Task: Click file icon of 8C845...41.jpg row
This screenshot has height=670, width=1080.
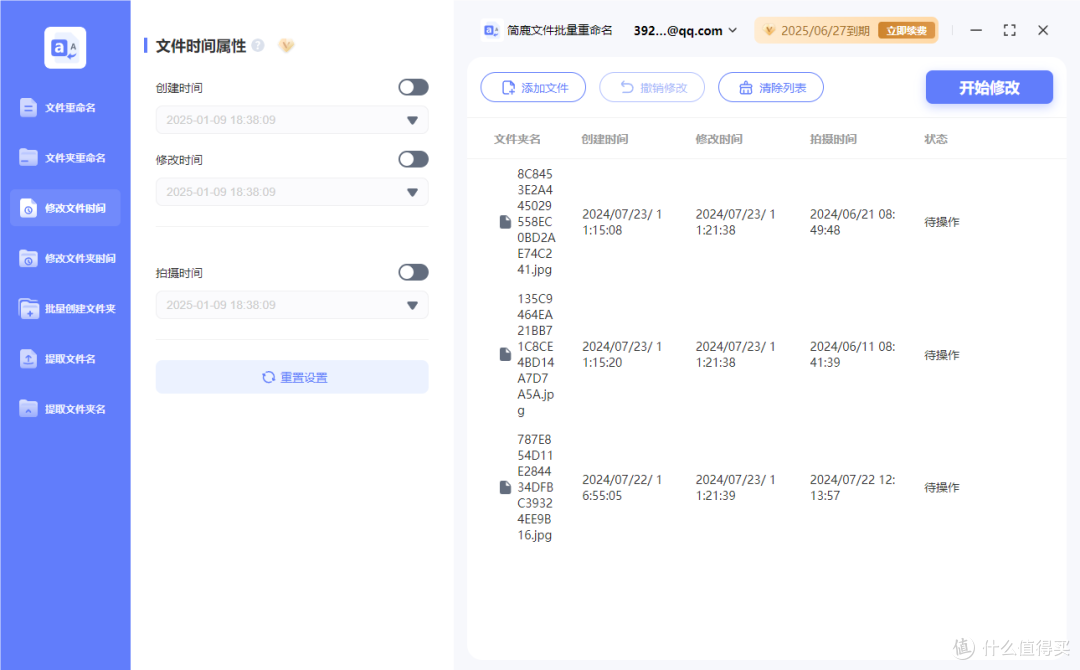Action: [x=505, y=222]
